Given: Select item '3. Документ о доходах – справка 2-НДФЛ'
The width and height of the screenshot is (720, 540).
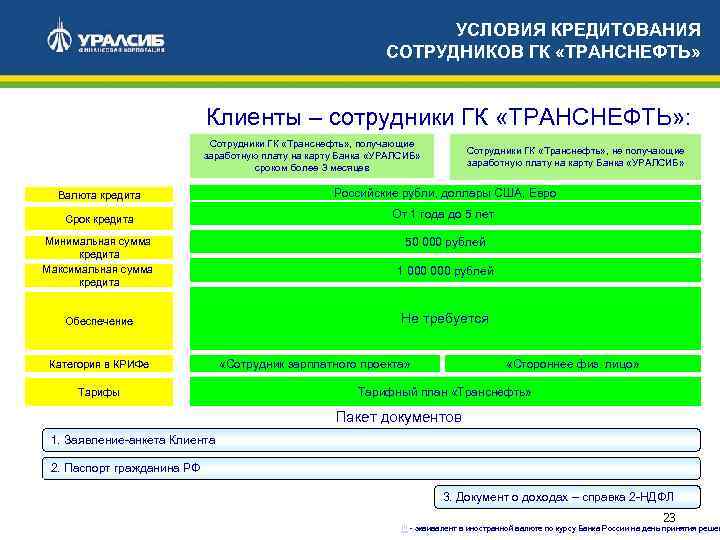Looking at the screenshot, I should click(x=567, y=497).
